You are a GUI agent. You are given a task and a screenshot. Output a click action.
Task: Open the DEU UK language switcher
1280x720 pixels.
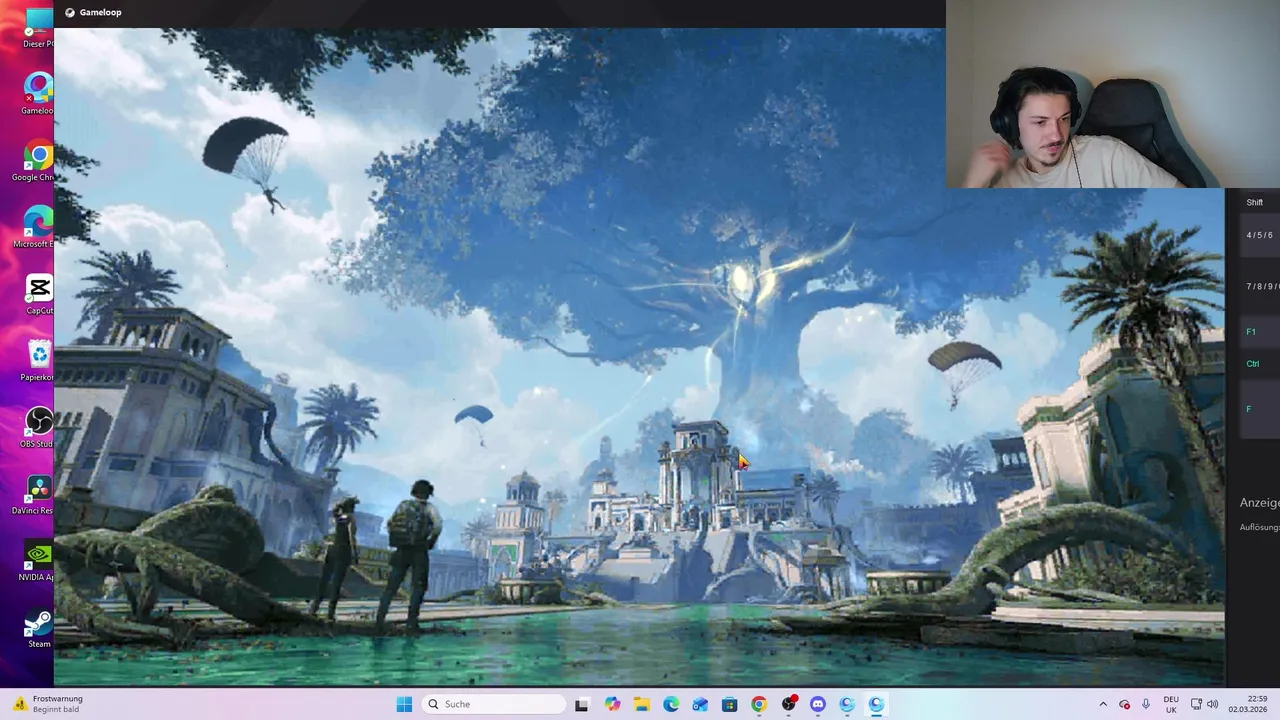(x=1171, y=704)
